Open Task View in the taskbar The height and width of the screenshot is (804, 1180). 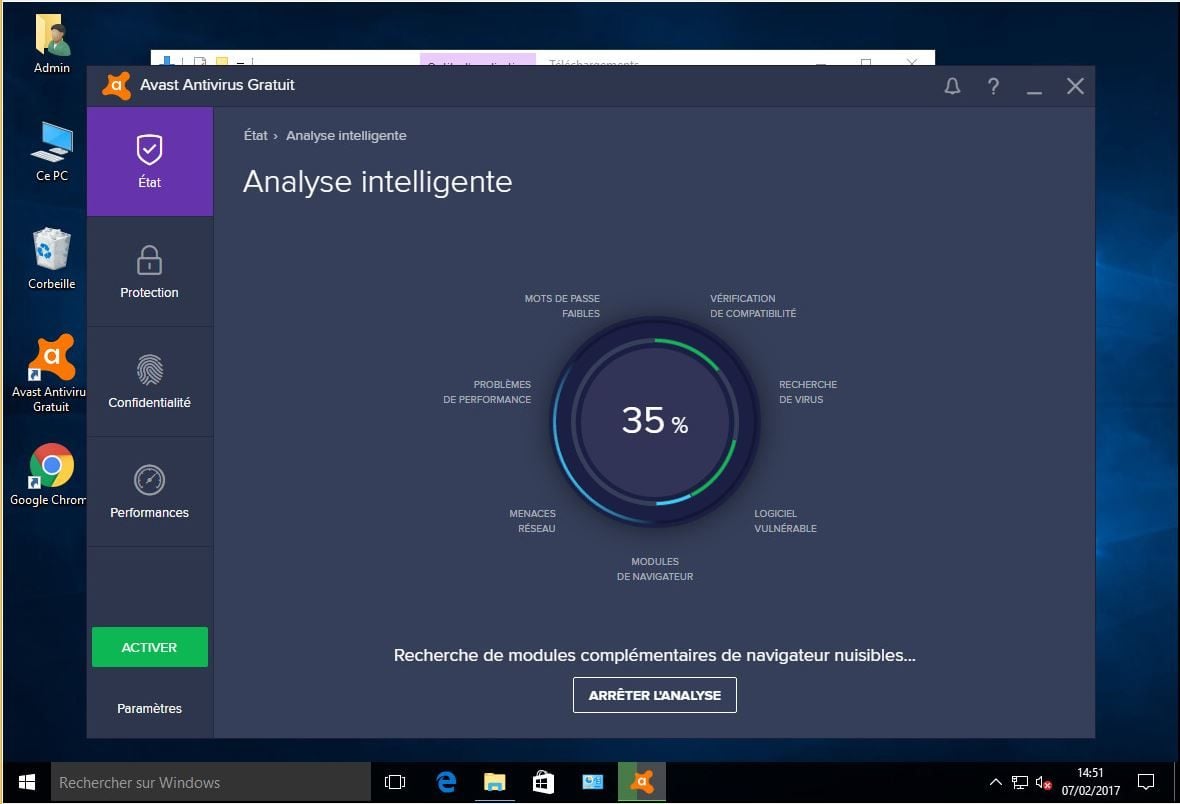coord(394,782)
